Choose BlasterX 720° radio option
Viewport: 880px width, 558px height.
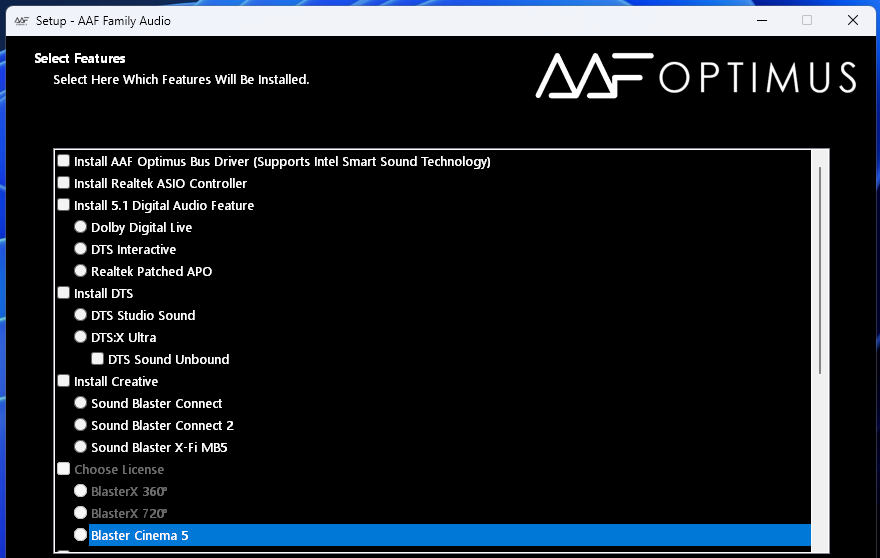pyautogui.click(x=80, y=513)
